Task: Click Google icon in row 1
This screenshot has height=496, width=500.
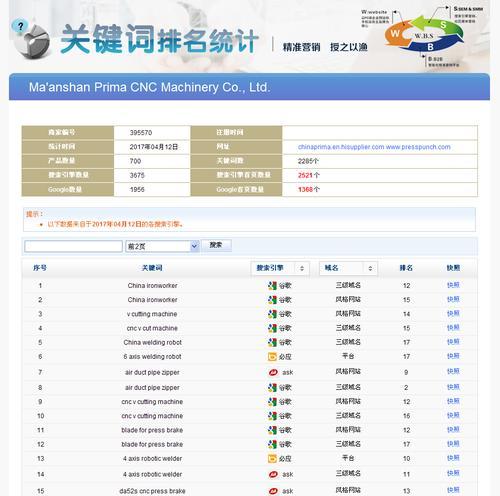Action: (272, 286)
